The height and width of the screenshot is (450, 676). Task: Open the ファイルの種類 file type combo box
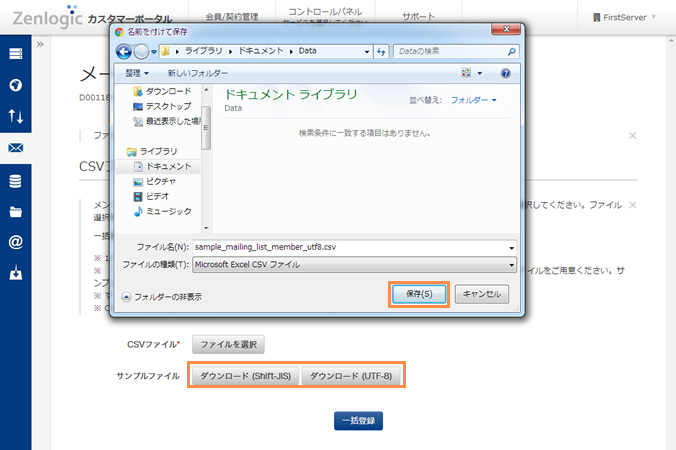point(354,265)
